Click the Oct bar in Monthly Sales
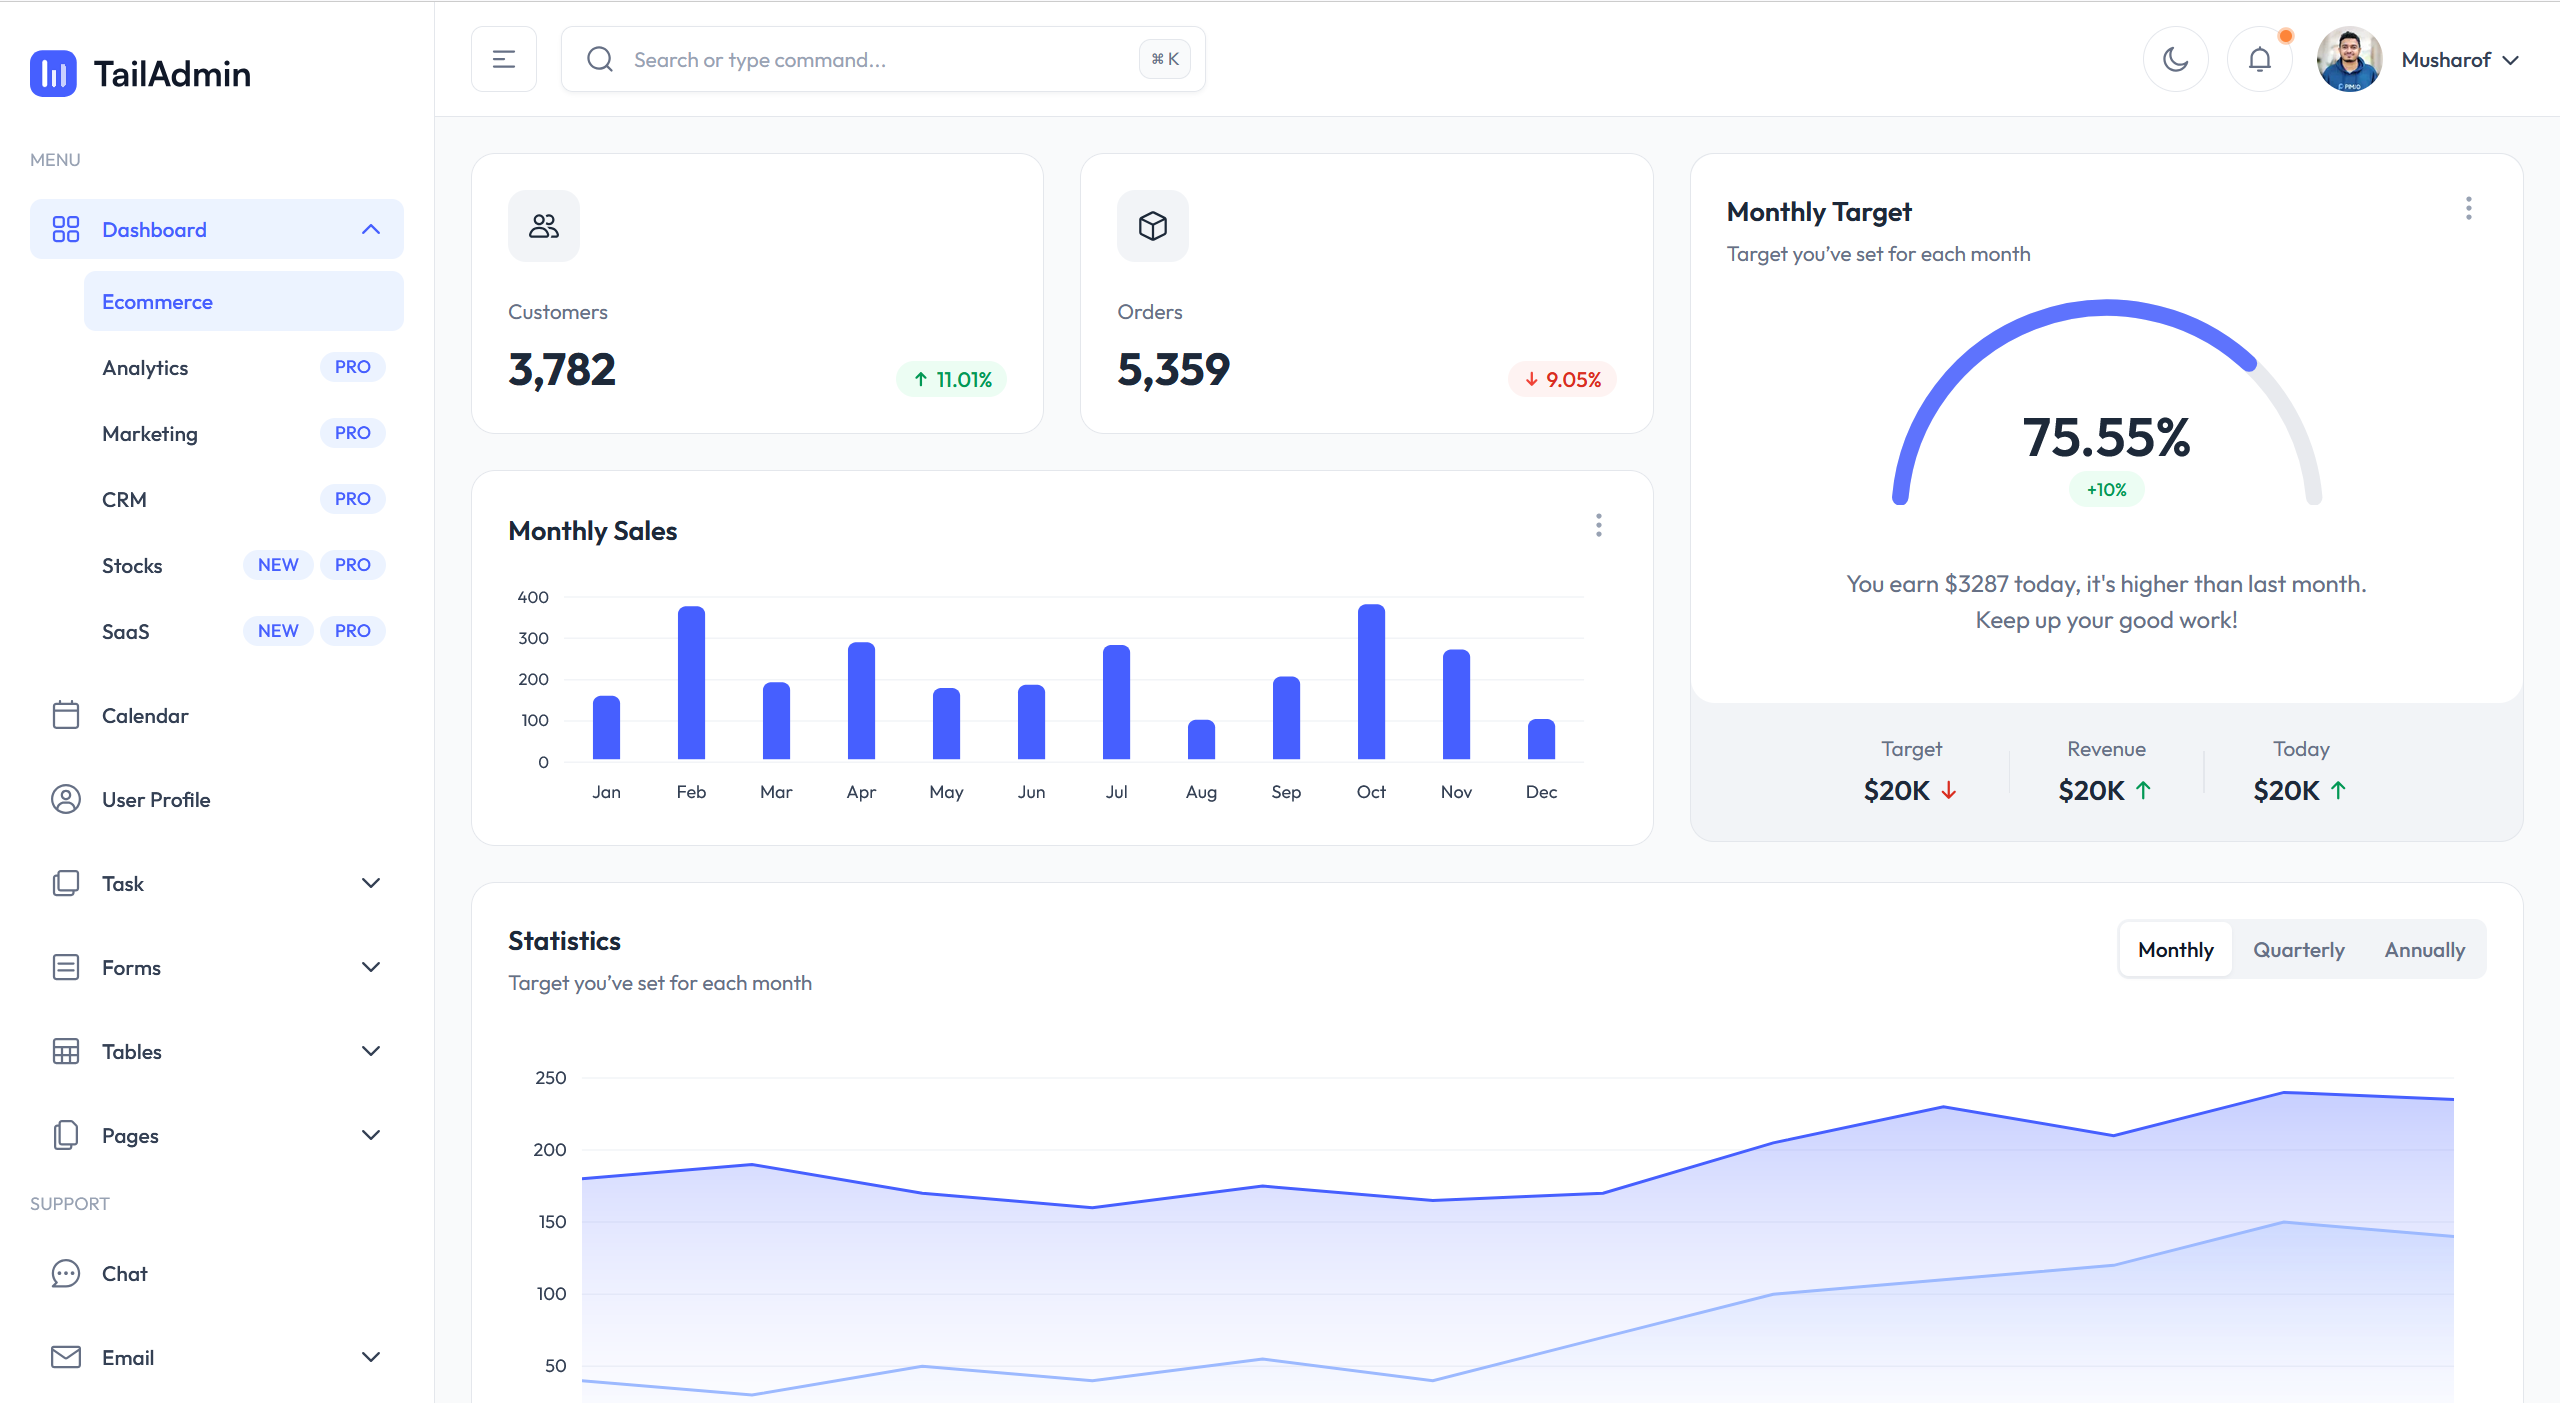 coord(1371,682)
